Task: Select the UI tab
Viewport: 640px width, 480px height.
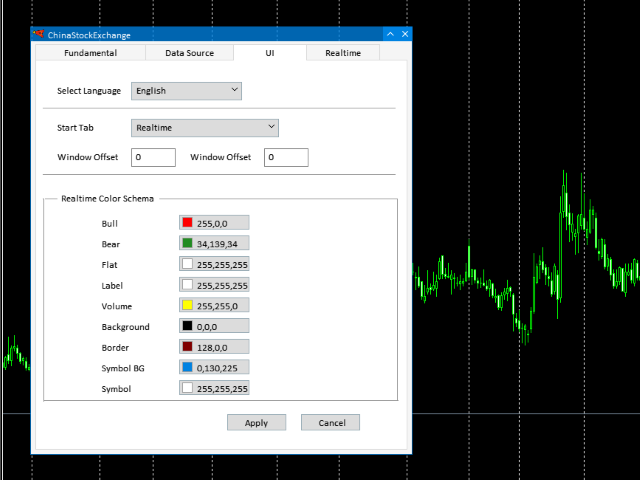Action: coord(269,53)
